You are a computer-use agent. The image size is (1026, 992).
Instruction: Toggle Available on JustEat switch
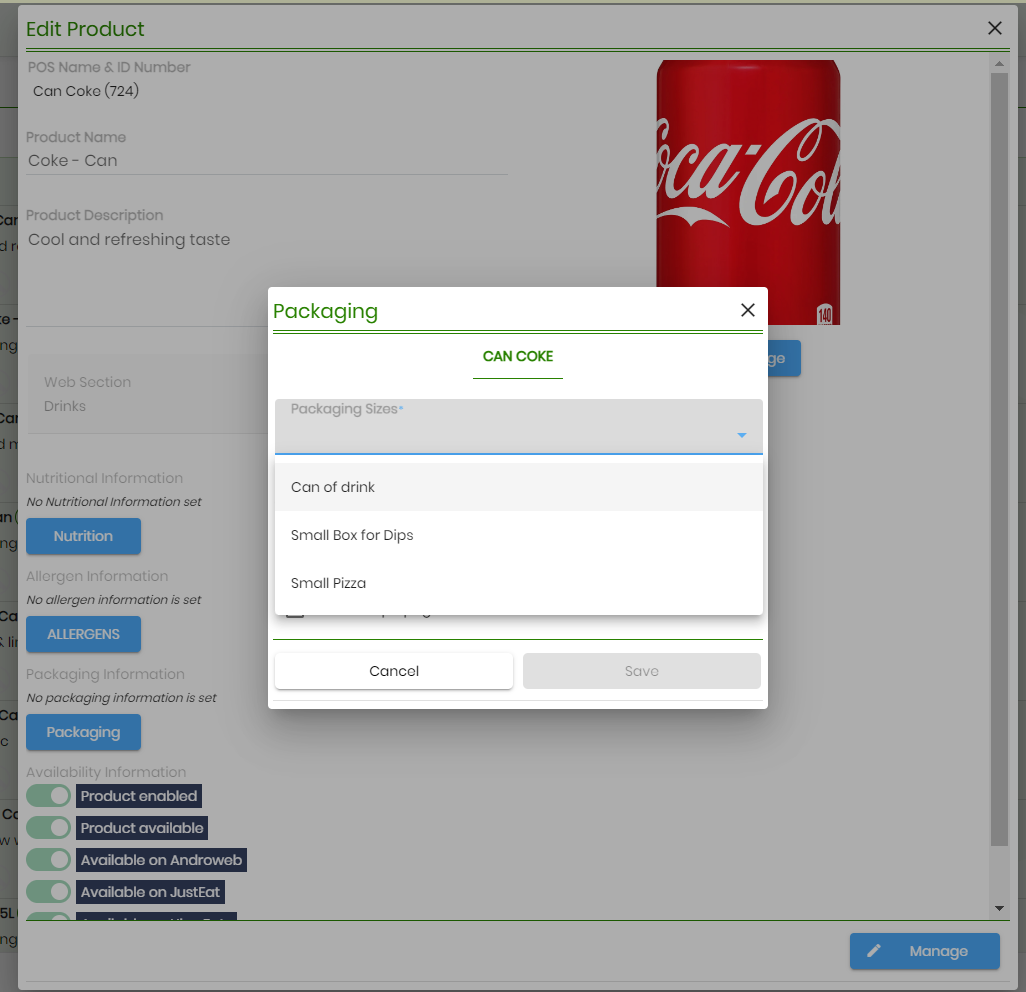coord(48,892)
